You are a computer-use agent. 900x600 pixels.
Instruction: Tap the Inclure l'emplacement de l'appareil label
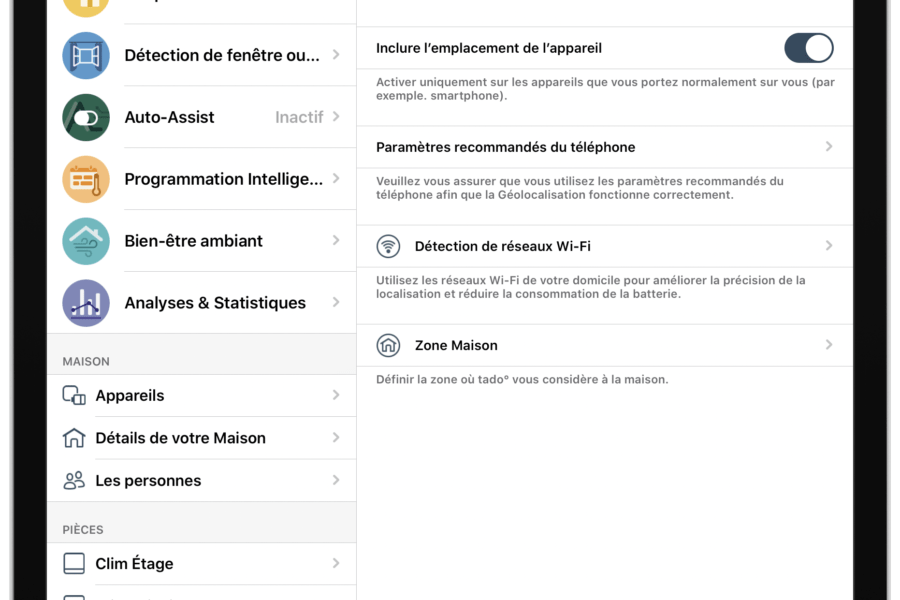point(489,48)
